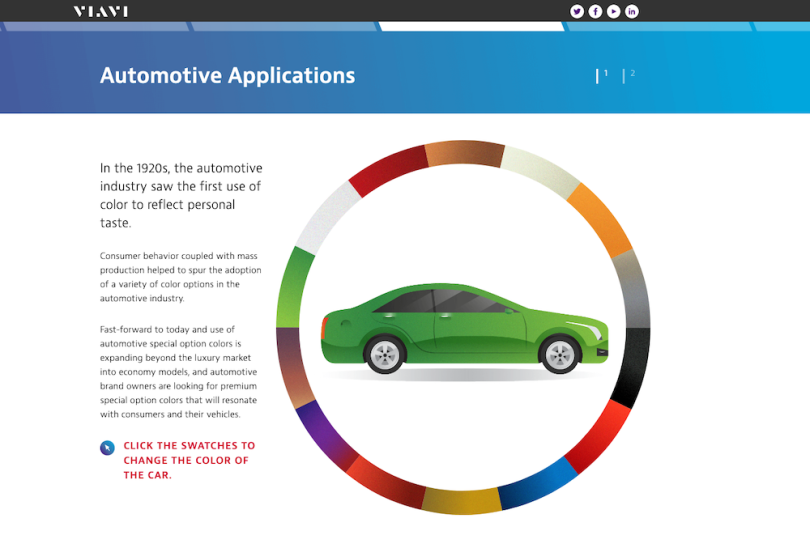This screenshot has height=548, width=810.
Task: Choose the gold color swatch at the ring's bottom
Action: [x=461, y=500]
